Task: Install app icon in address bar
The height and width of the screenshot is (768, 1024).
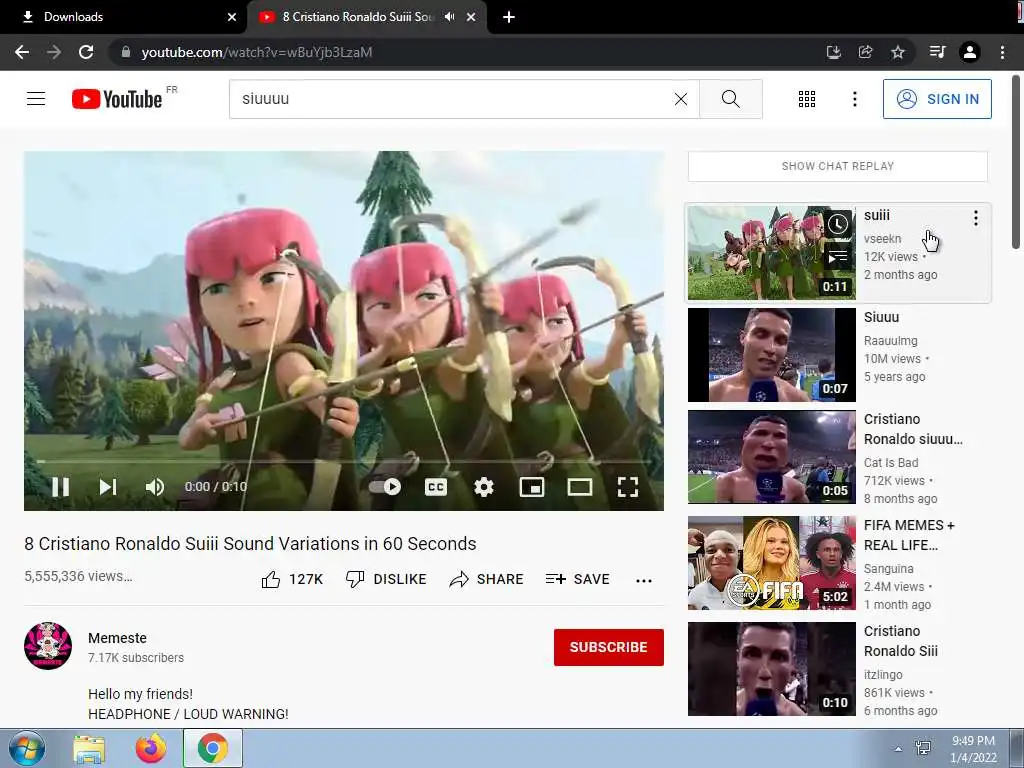Action: (833, 52)
